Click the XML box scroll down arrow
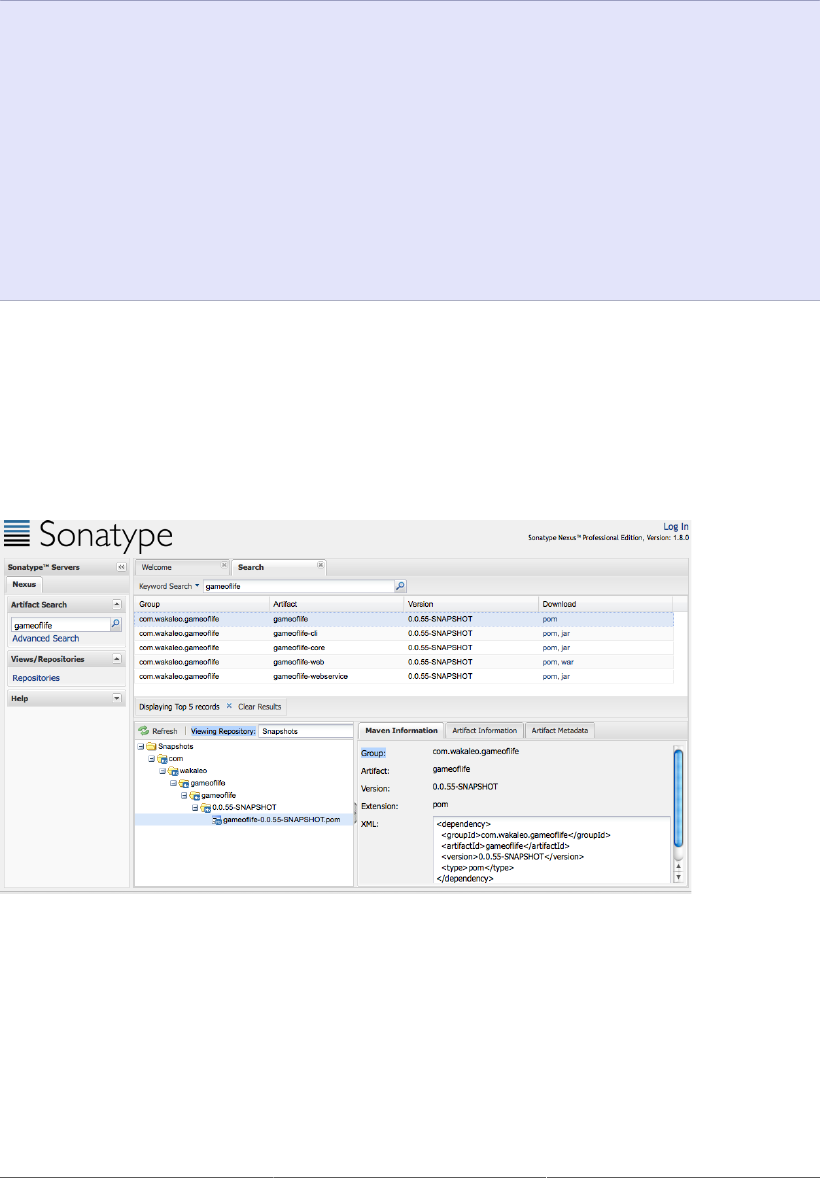Screen dimensions: 820x1178 point(678,877)
